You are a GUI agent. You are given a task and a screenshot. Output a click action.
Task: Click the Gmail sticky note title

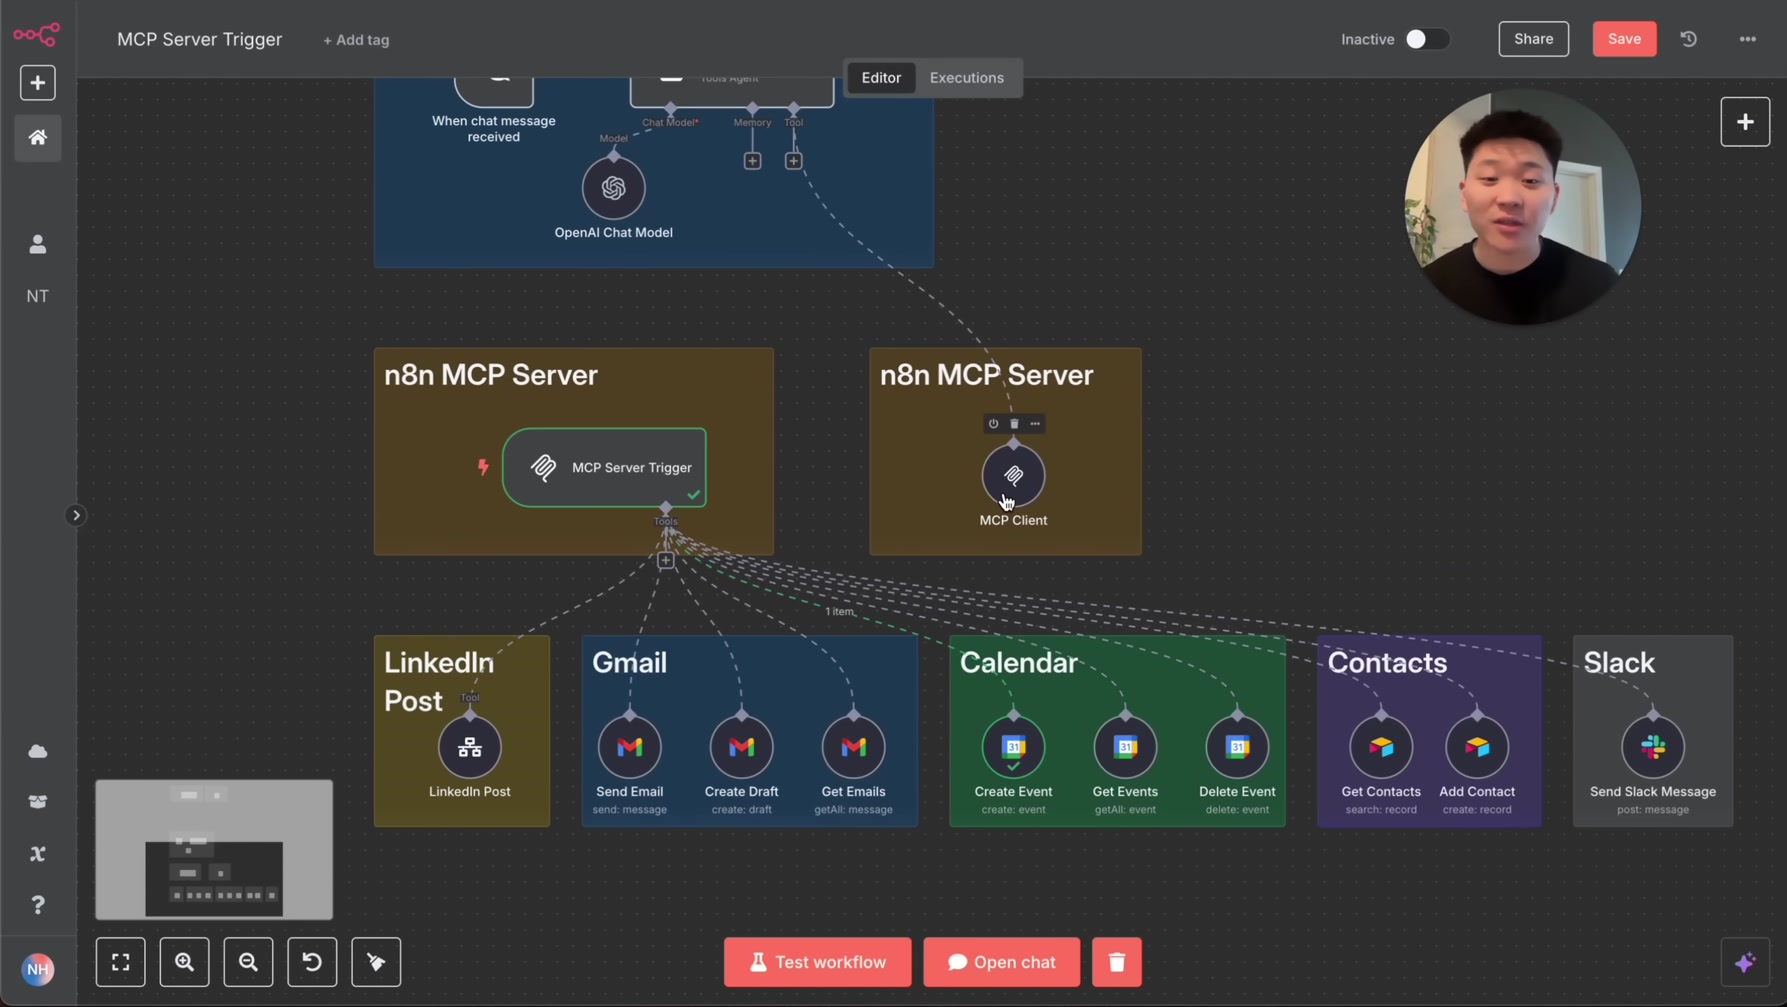[x=629, y=663]
